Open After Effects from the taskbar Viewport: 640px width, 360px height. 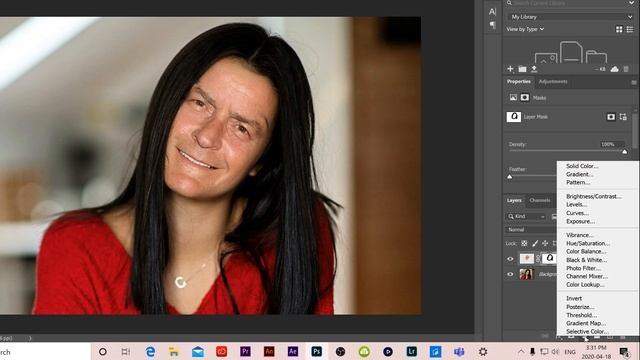point(293,351)
